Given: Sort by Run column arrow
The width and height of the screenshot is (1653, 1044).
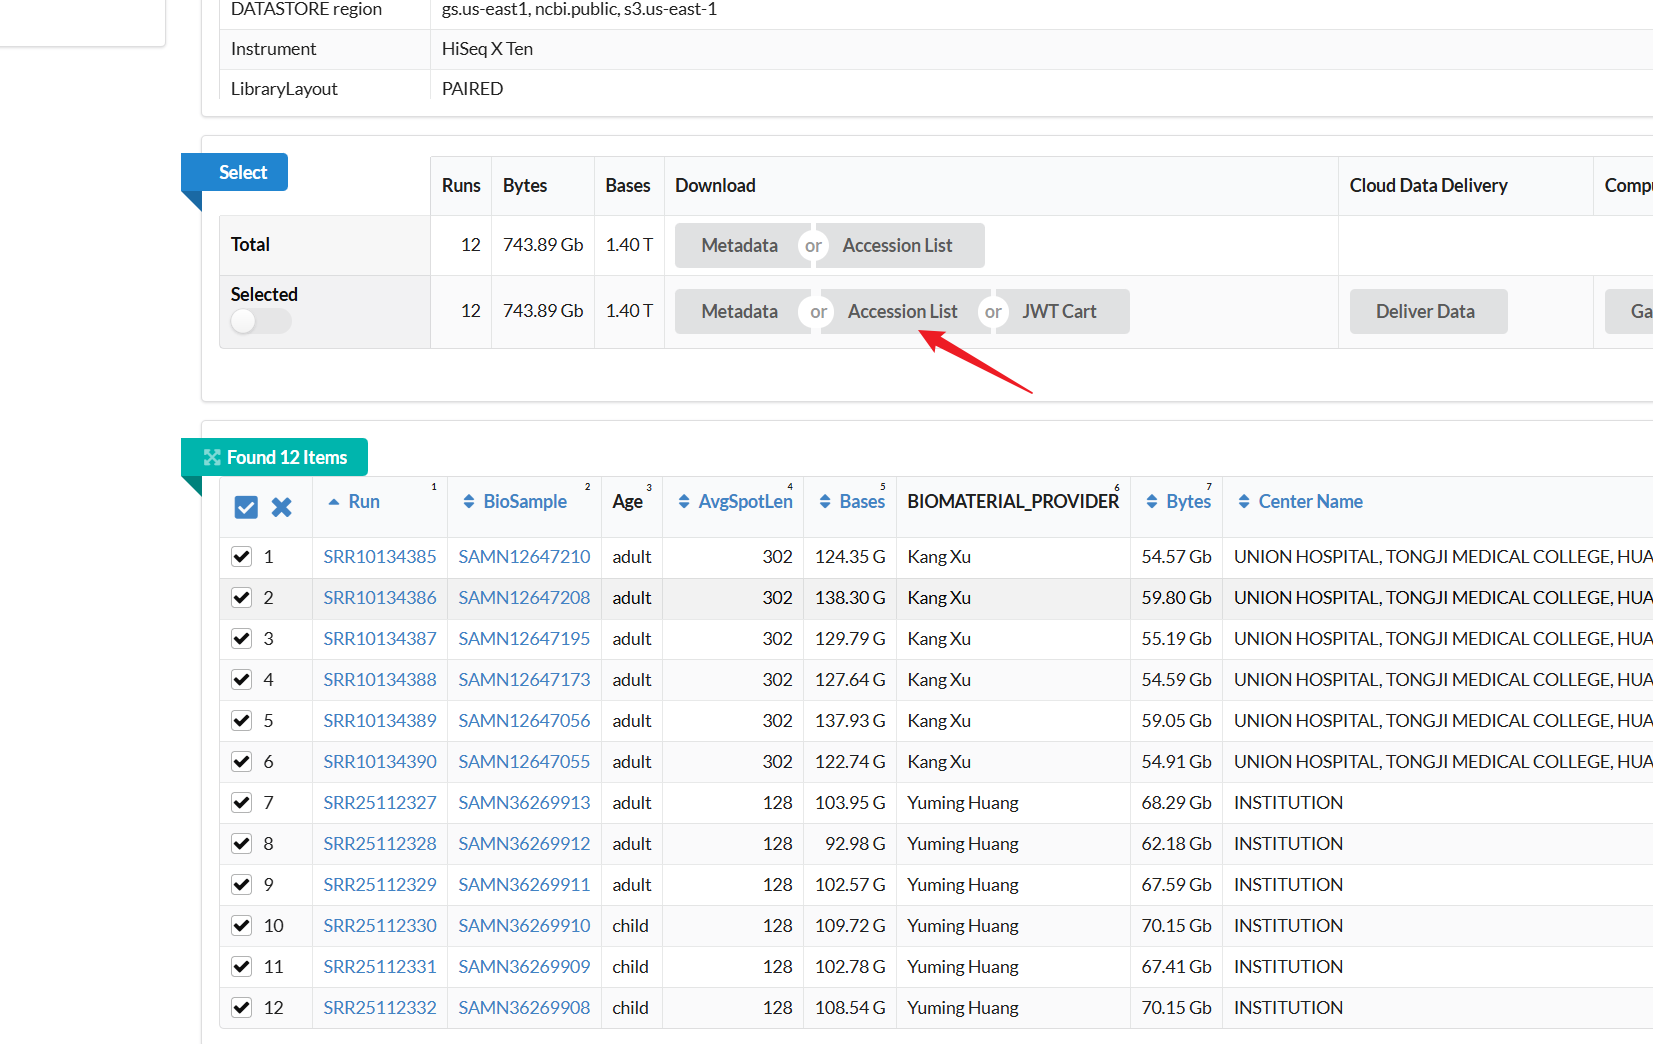Looking at the screenshot, I should click(x=334, y=502).
